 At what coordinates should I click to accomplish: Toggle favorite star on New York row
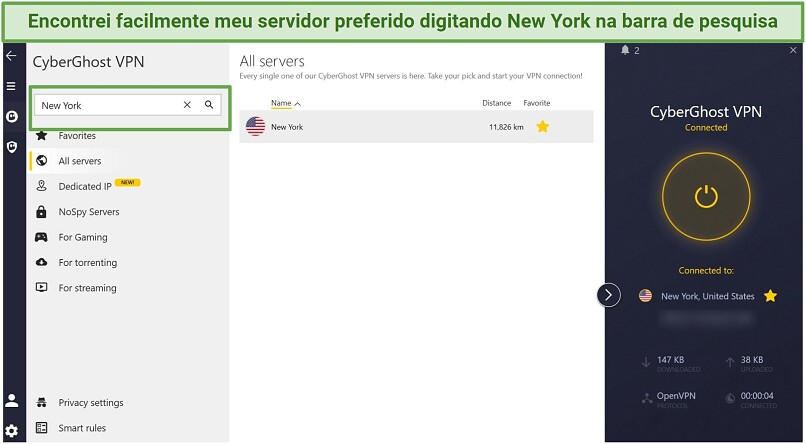point(543,126)
